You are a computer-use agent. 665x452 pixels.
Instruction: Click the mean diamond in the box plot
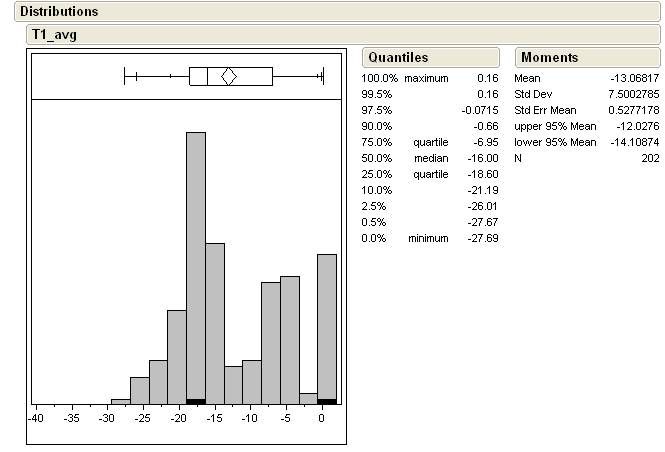pyautogui.click(x=228, y=76)
